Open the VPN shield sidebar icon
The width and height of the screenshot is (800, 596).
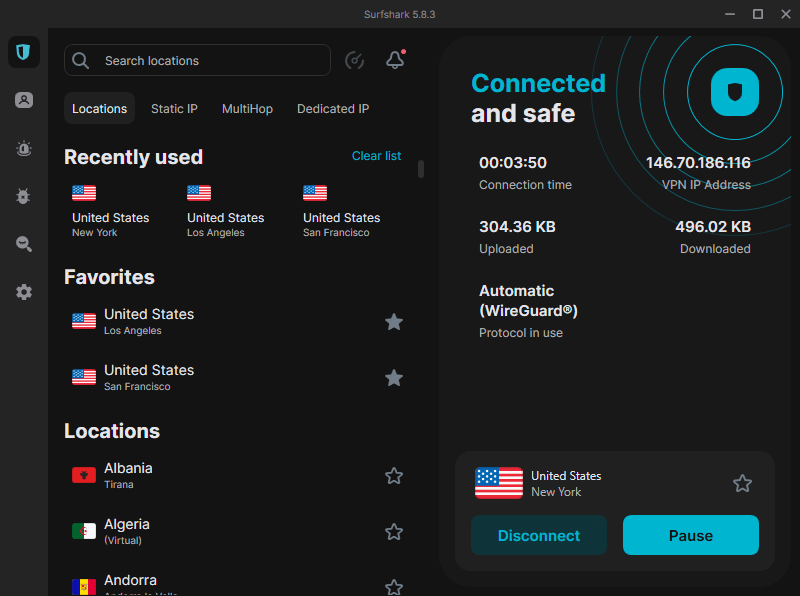(x=23, y=52)
